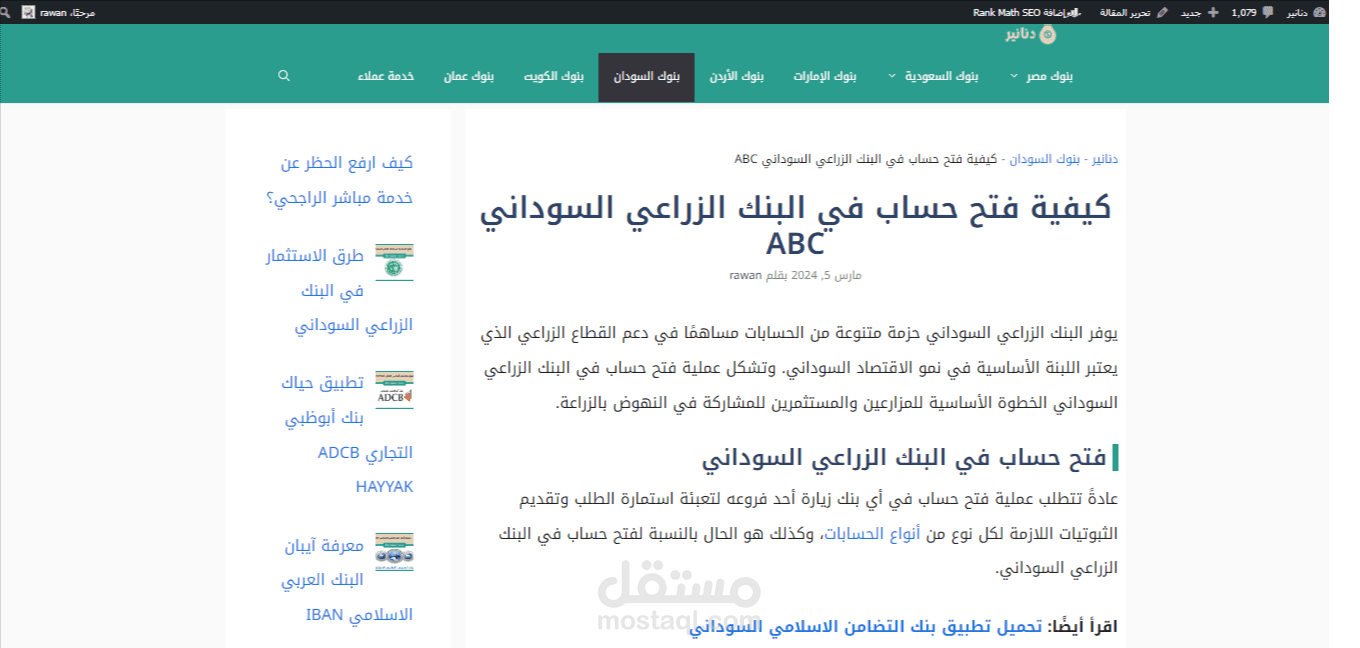Click the rawan avatar in the admin bar
The image size is (1360, 648).
[29, 12]
